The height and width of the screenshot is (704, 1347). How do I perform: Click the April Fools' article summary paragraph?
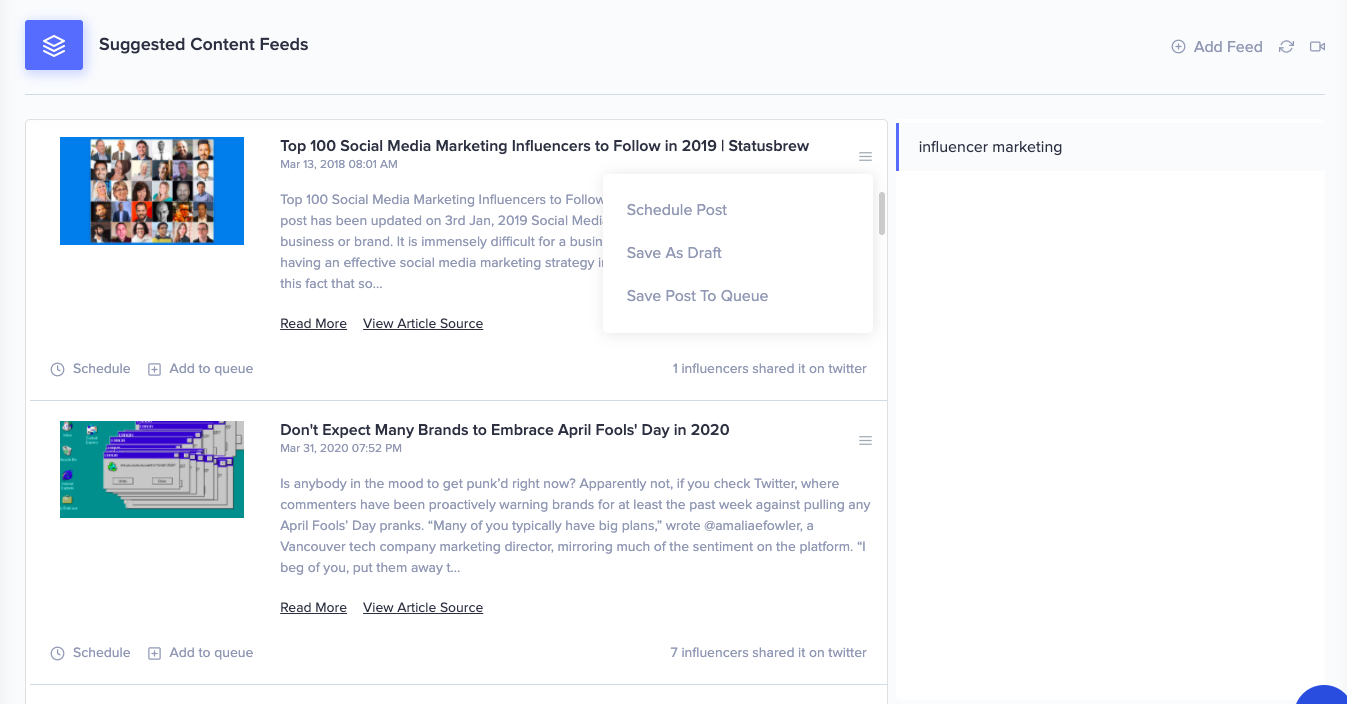[576, 526]
